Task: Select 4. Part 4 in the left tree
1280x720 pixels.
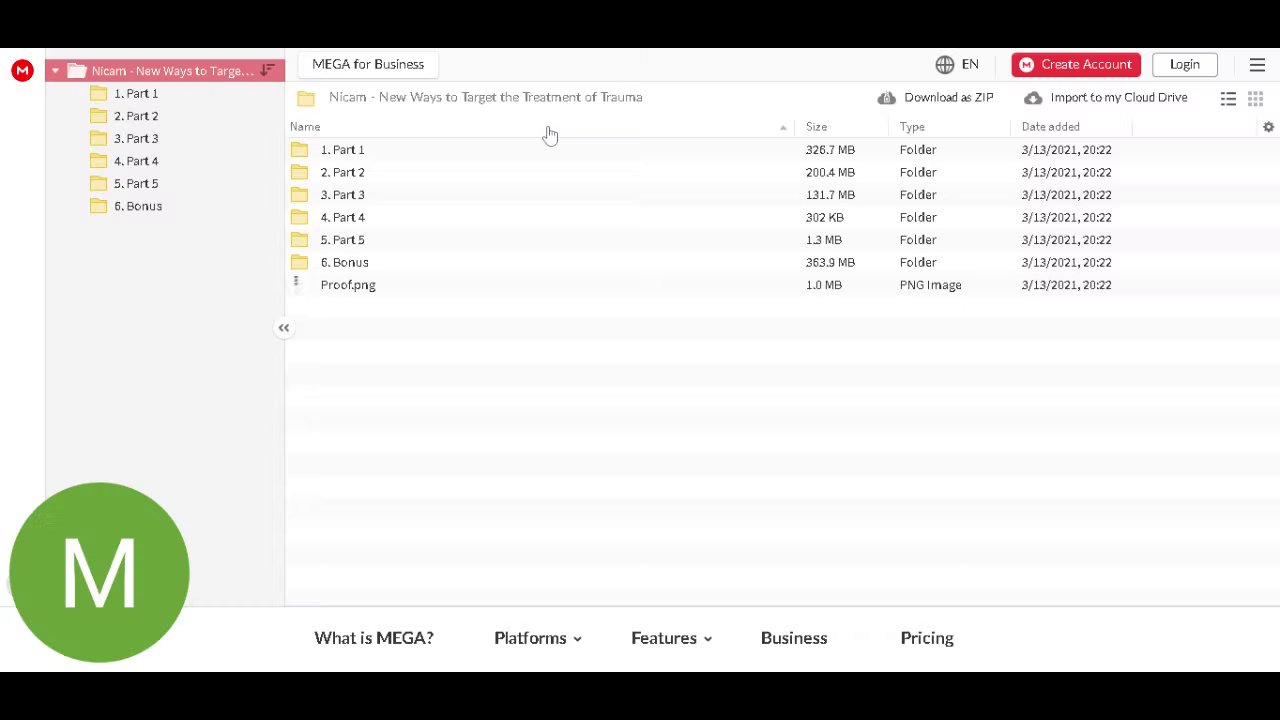Action: pyautogui.click(x=136, y=161)
